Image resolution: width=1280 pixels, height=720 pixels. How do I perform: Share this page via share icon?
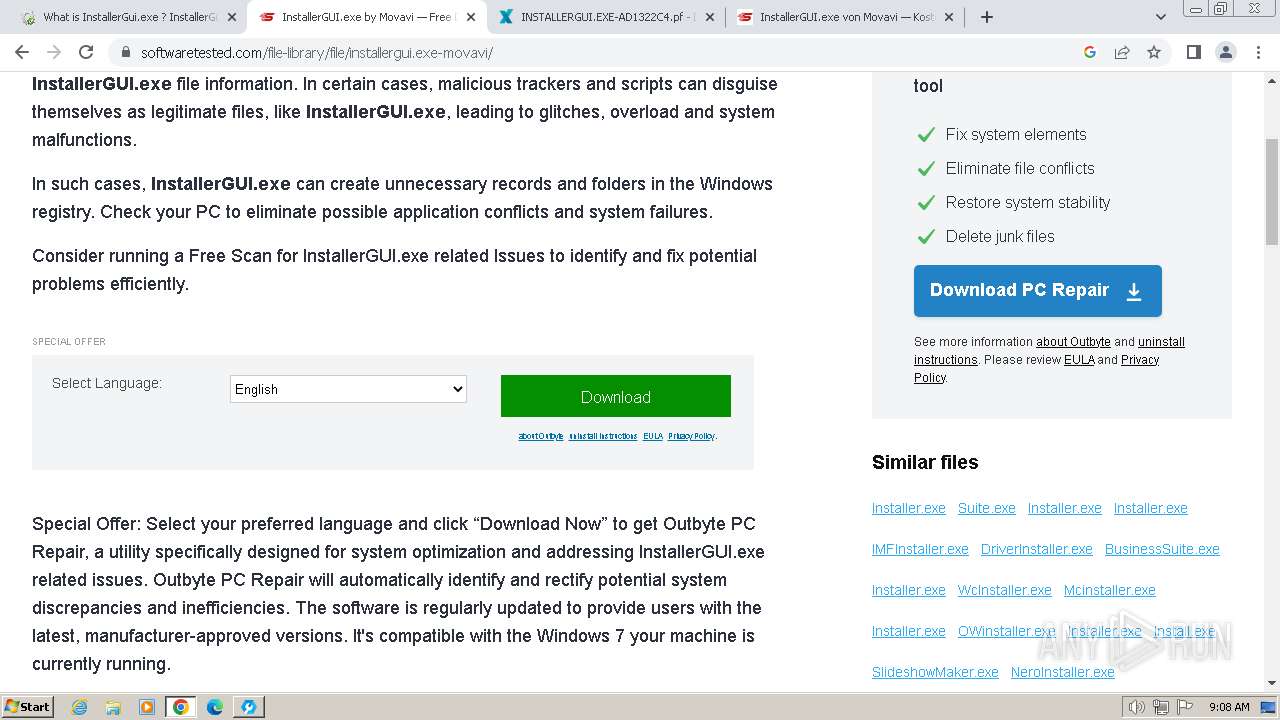[x=1122, y=52]
